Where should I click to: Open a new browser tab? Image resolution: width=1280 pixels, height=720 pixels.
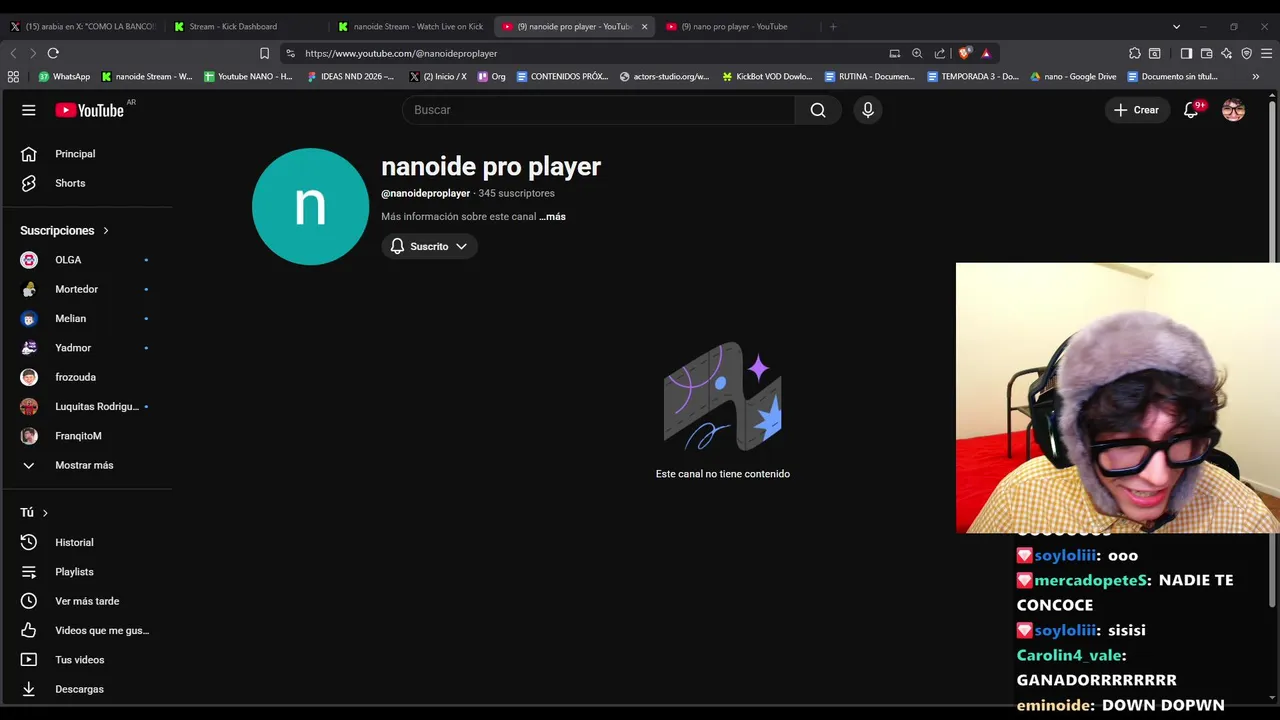[833, 27]
